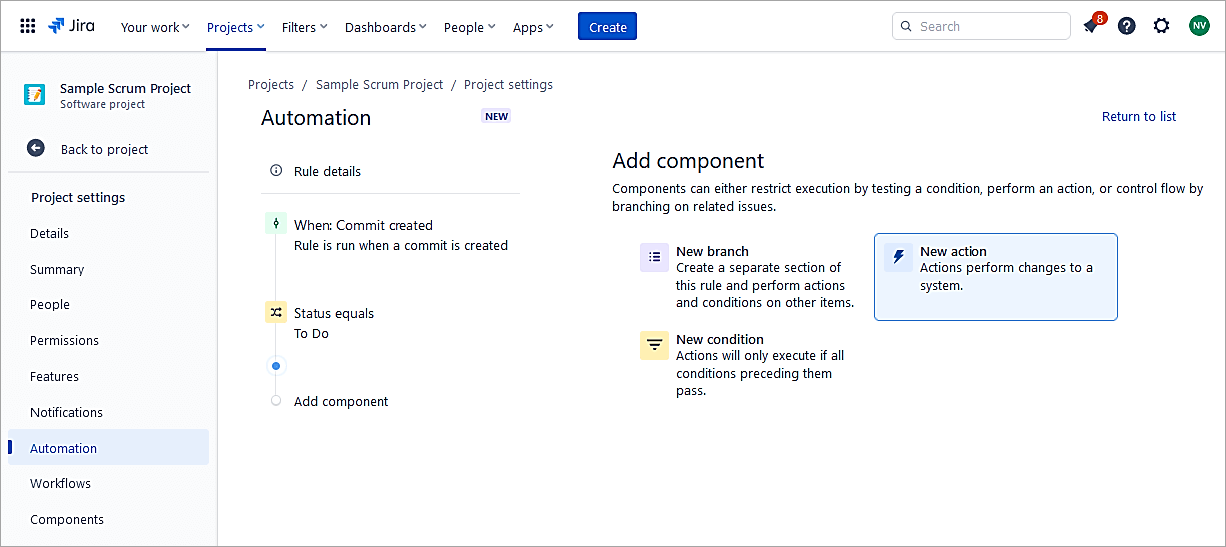
Task: Open the NV user profile avatar
Action: [1198, 27]
